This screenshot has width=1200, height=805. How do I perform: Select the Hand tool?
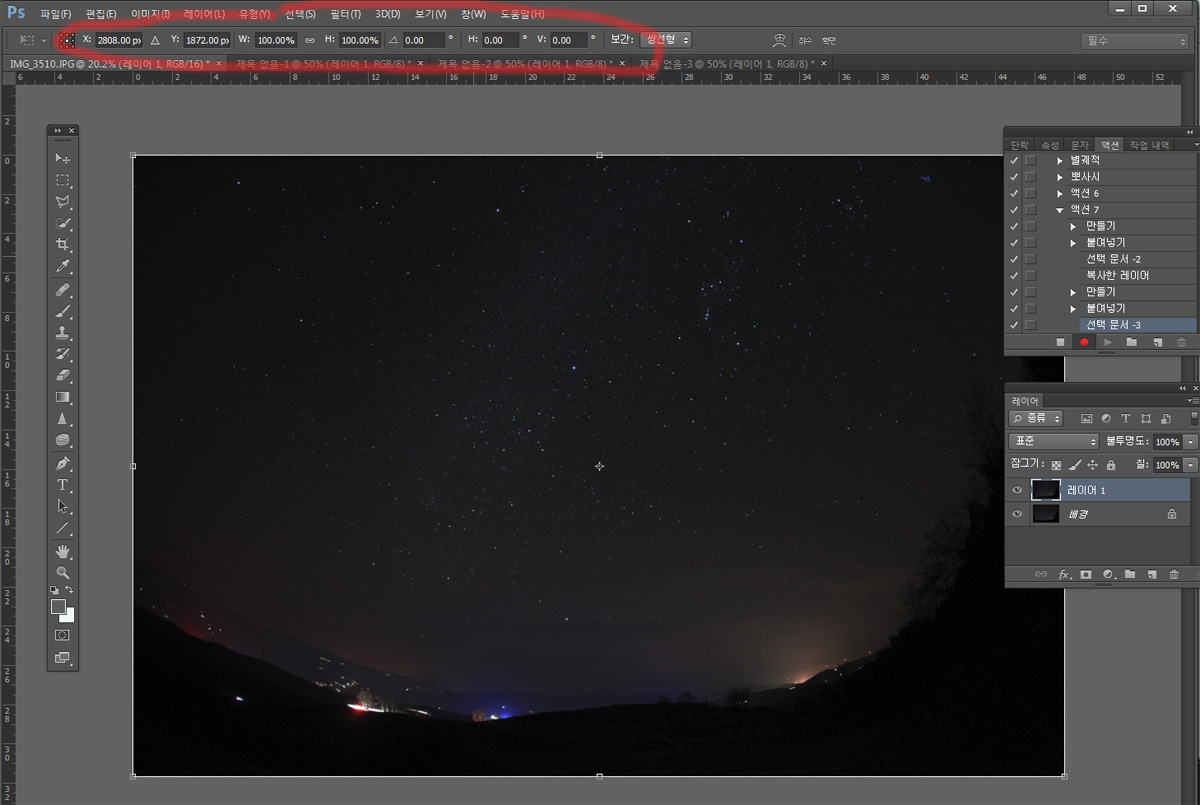[x=63, y=551]
